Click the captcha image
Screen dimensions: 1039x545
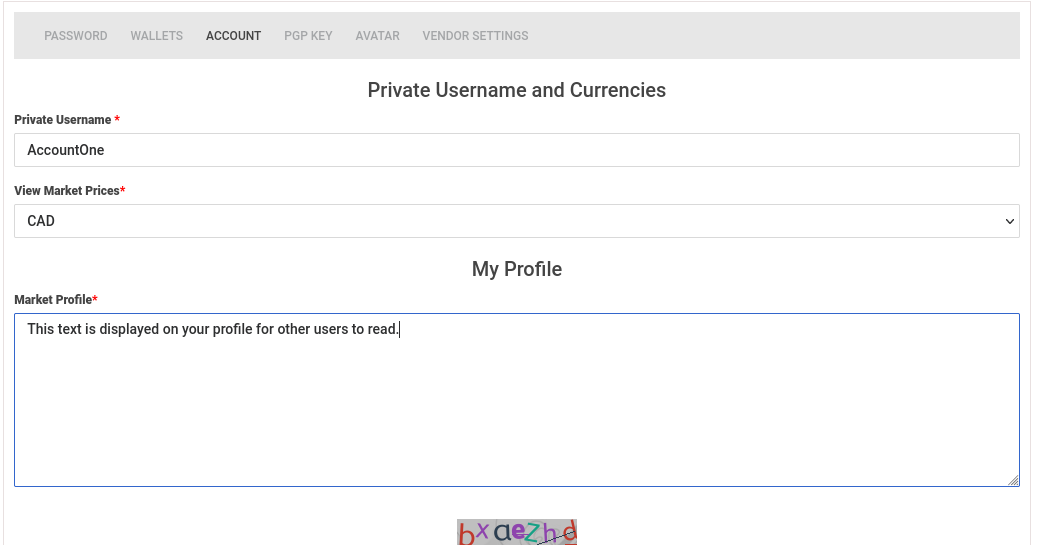[516, 532]
